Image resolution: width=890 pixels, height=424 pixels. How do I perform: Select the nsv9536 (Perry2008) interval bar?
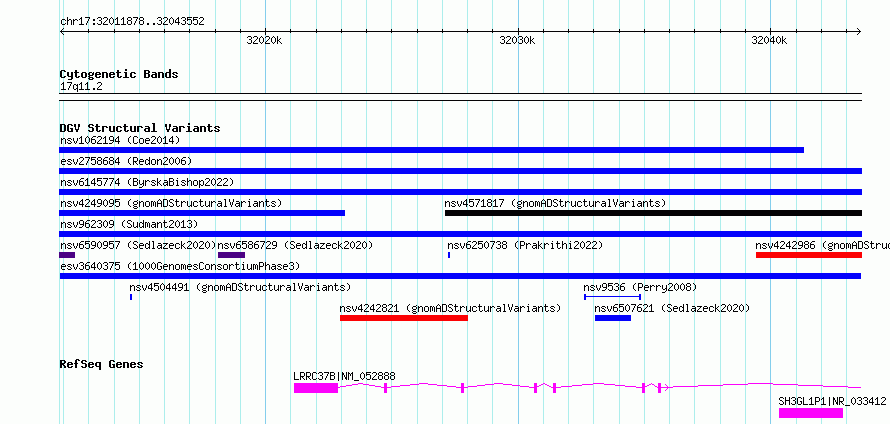[612, 297]
